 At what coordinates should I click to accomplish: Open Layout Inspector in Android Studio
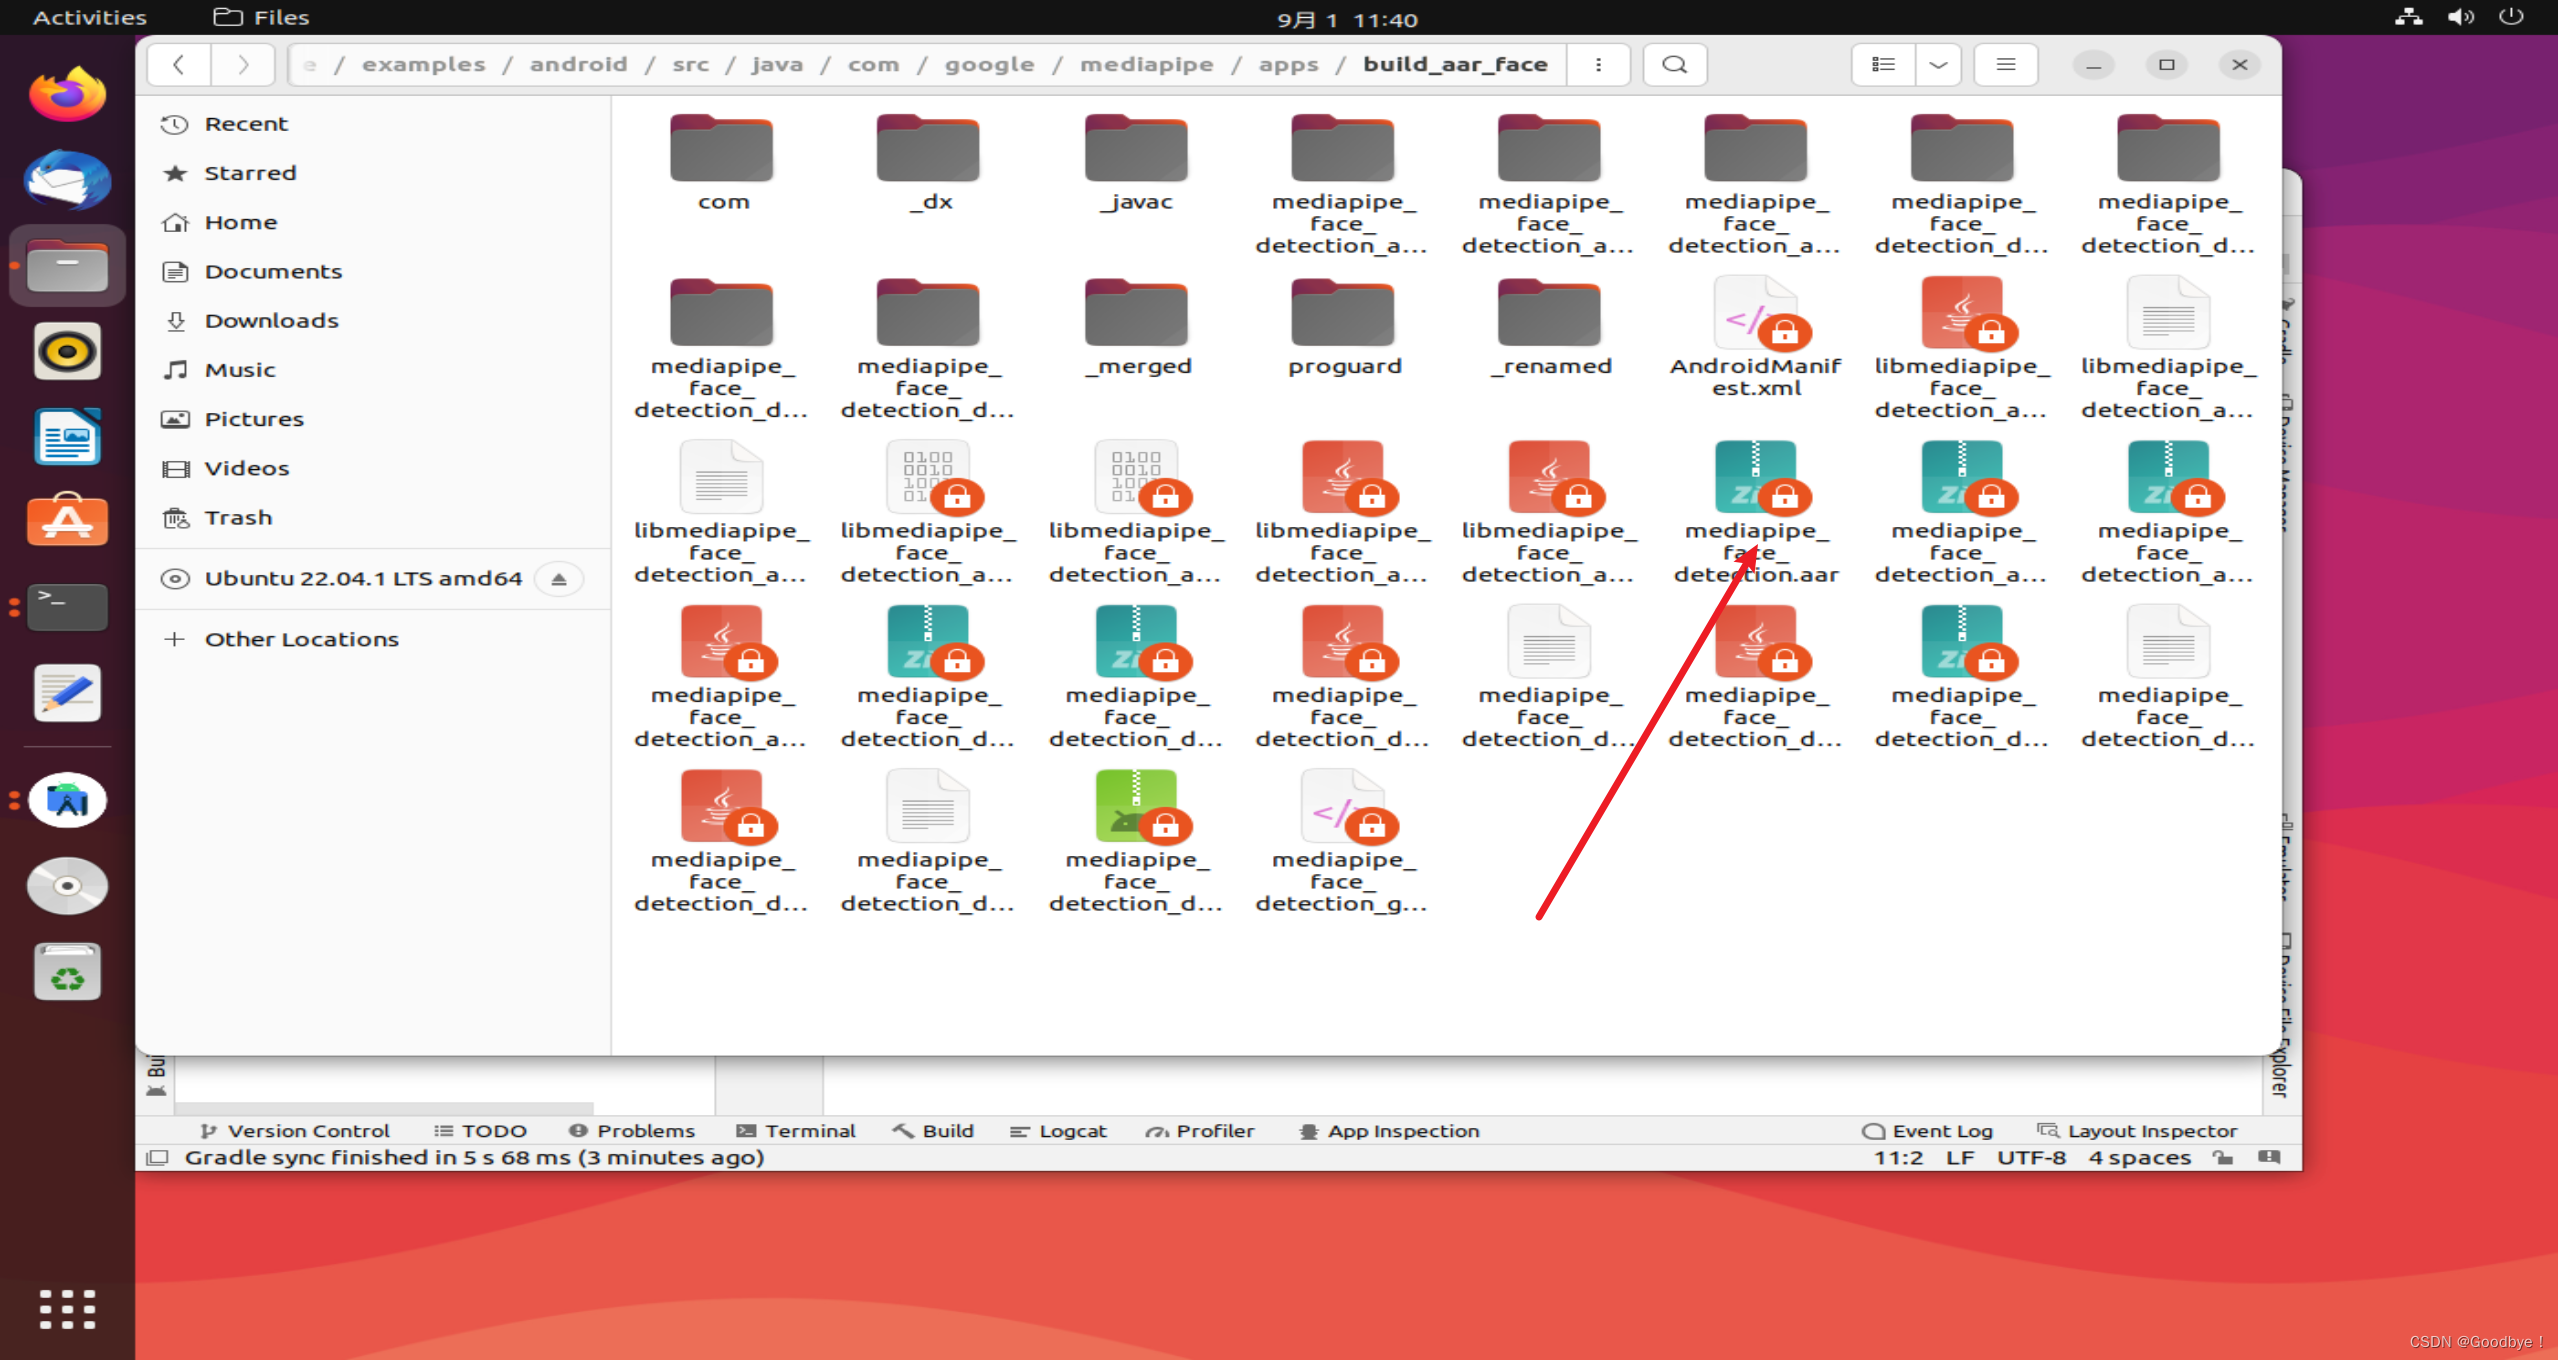click(2138, 1131)
